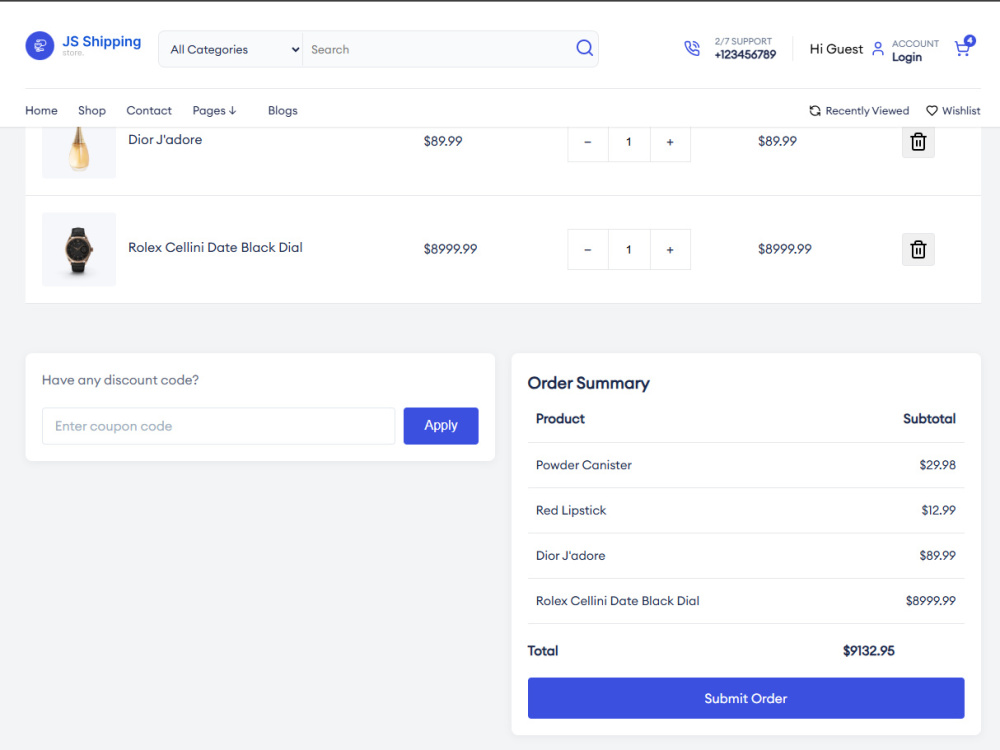Delete Dior J'adore with trash icon
This screenshot has height=750, width=1000.
(918, 142)
